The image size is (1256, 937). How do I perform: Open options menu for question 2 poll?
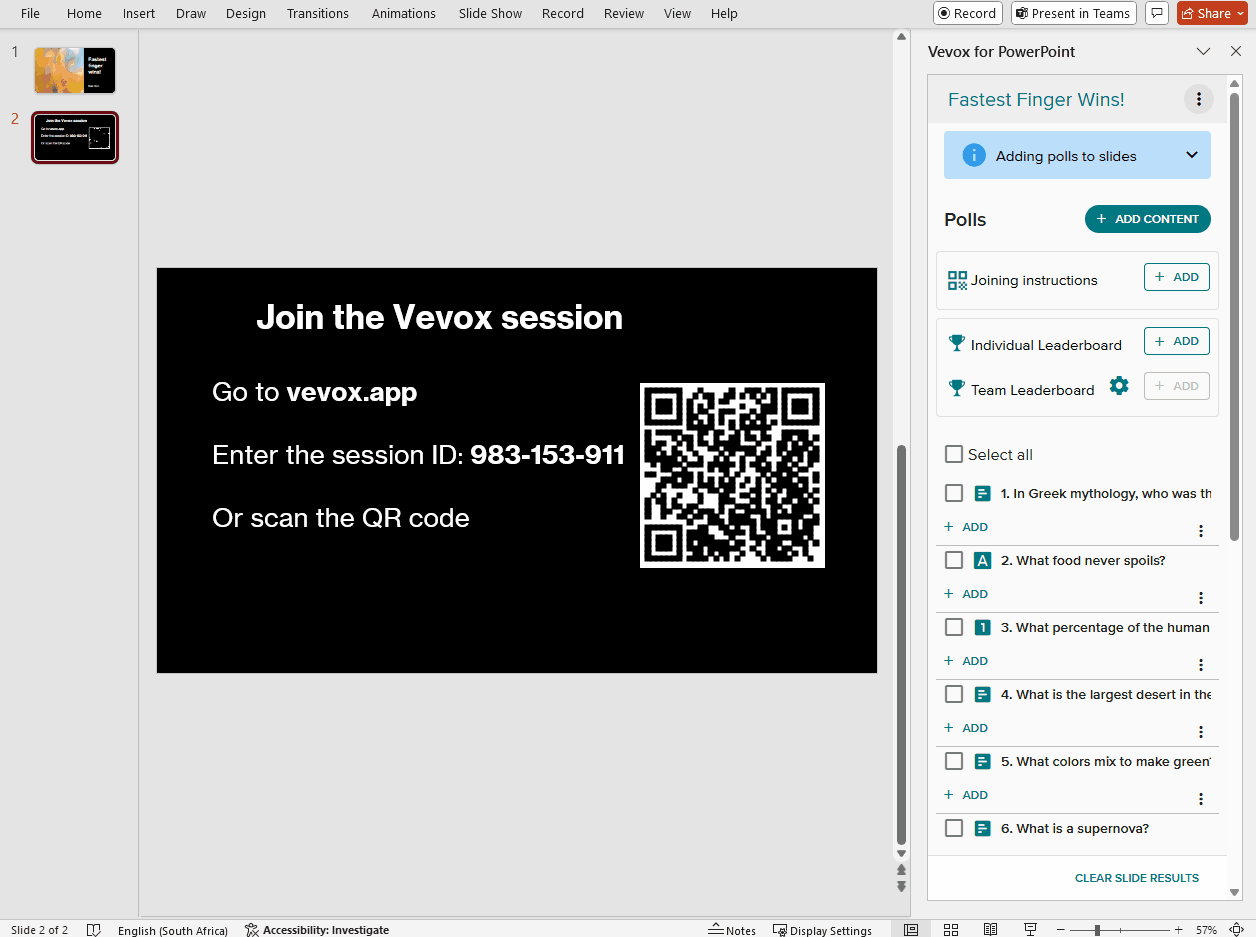pos(1200,597)
